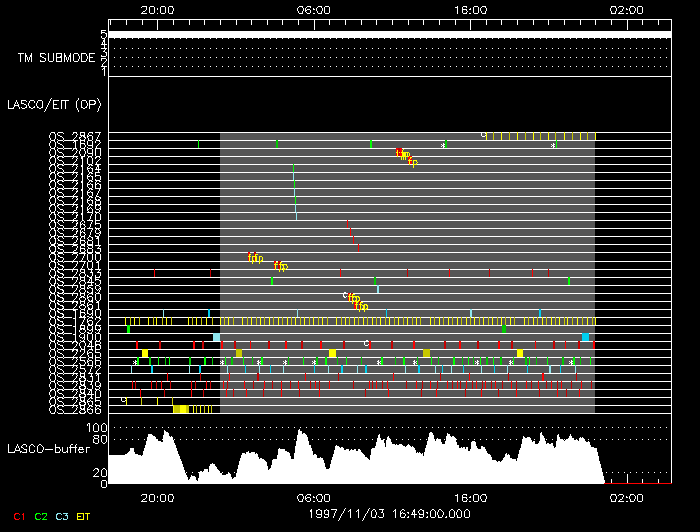Click the white TM submode 5 bar

tap(389, 35)
